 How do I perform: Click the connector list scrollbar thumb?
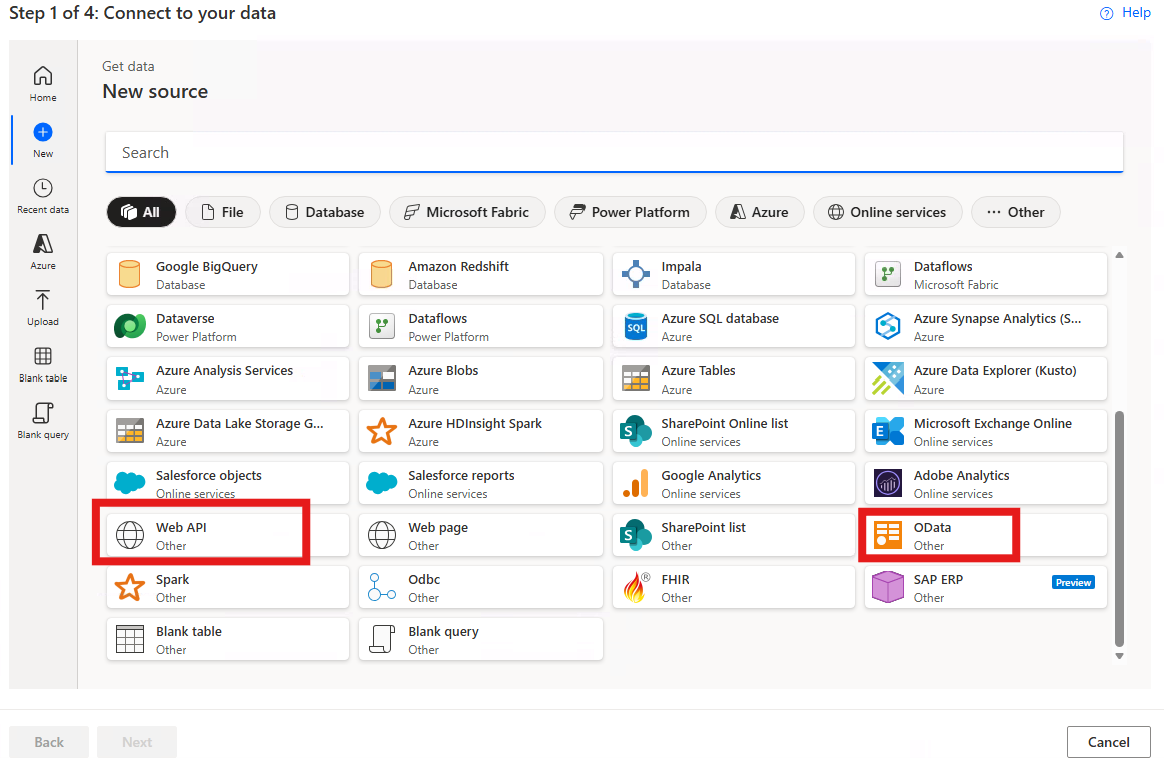click(1119, 529)
